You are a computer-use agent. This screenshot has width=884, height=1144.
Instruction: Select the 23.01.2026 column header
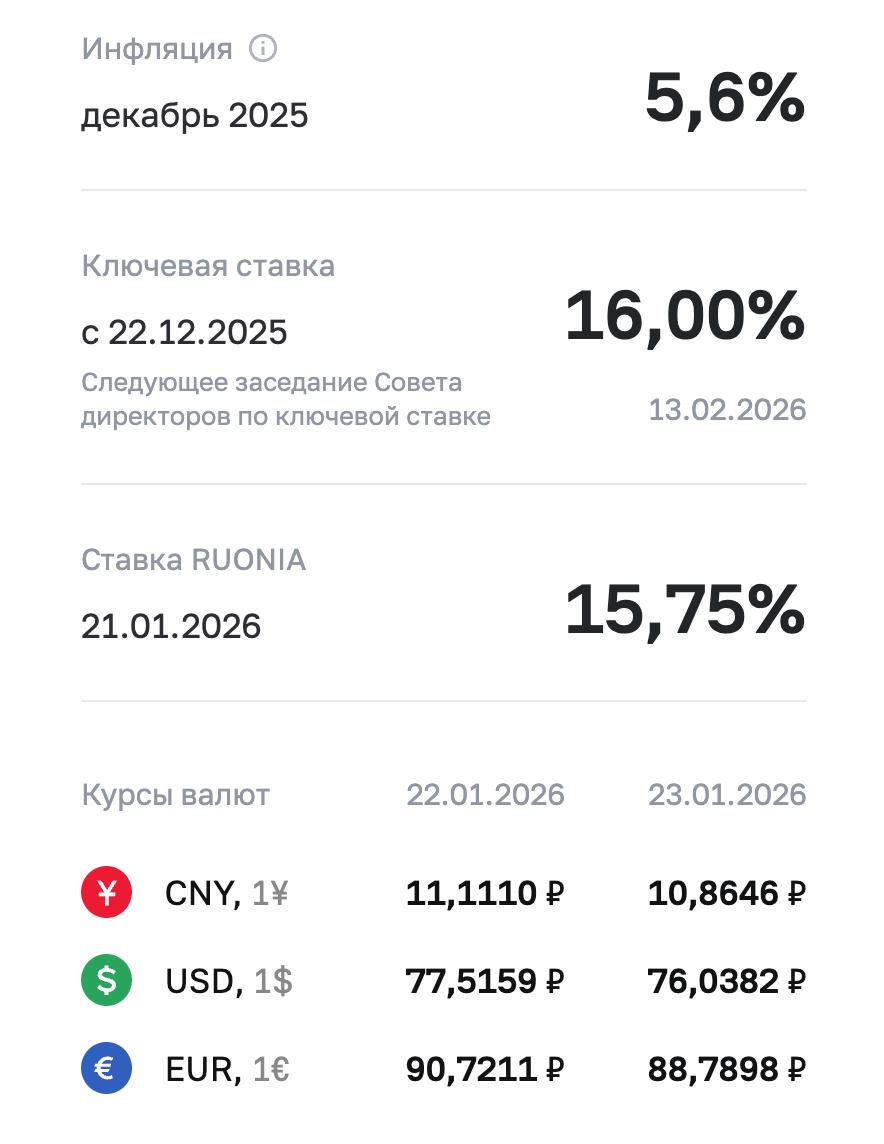point(727,795)
